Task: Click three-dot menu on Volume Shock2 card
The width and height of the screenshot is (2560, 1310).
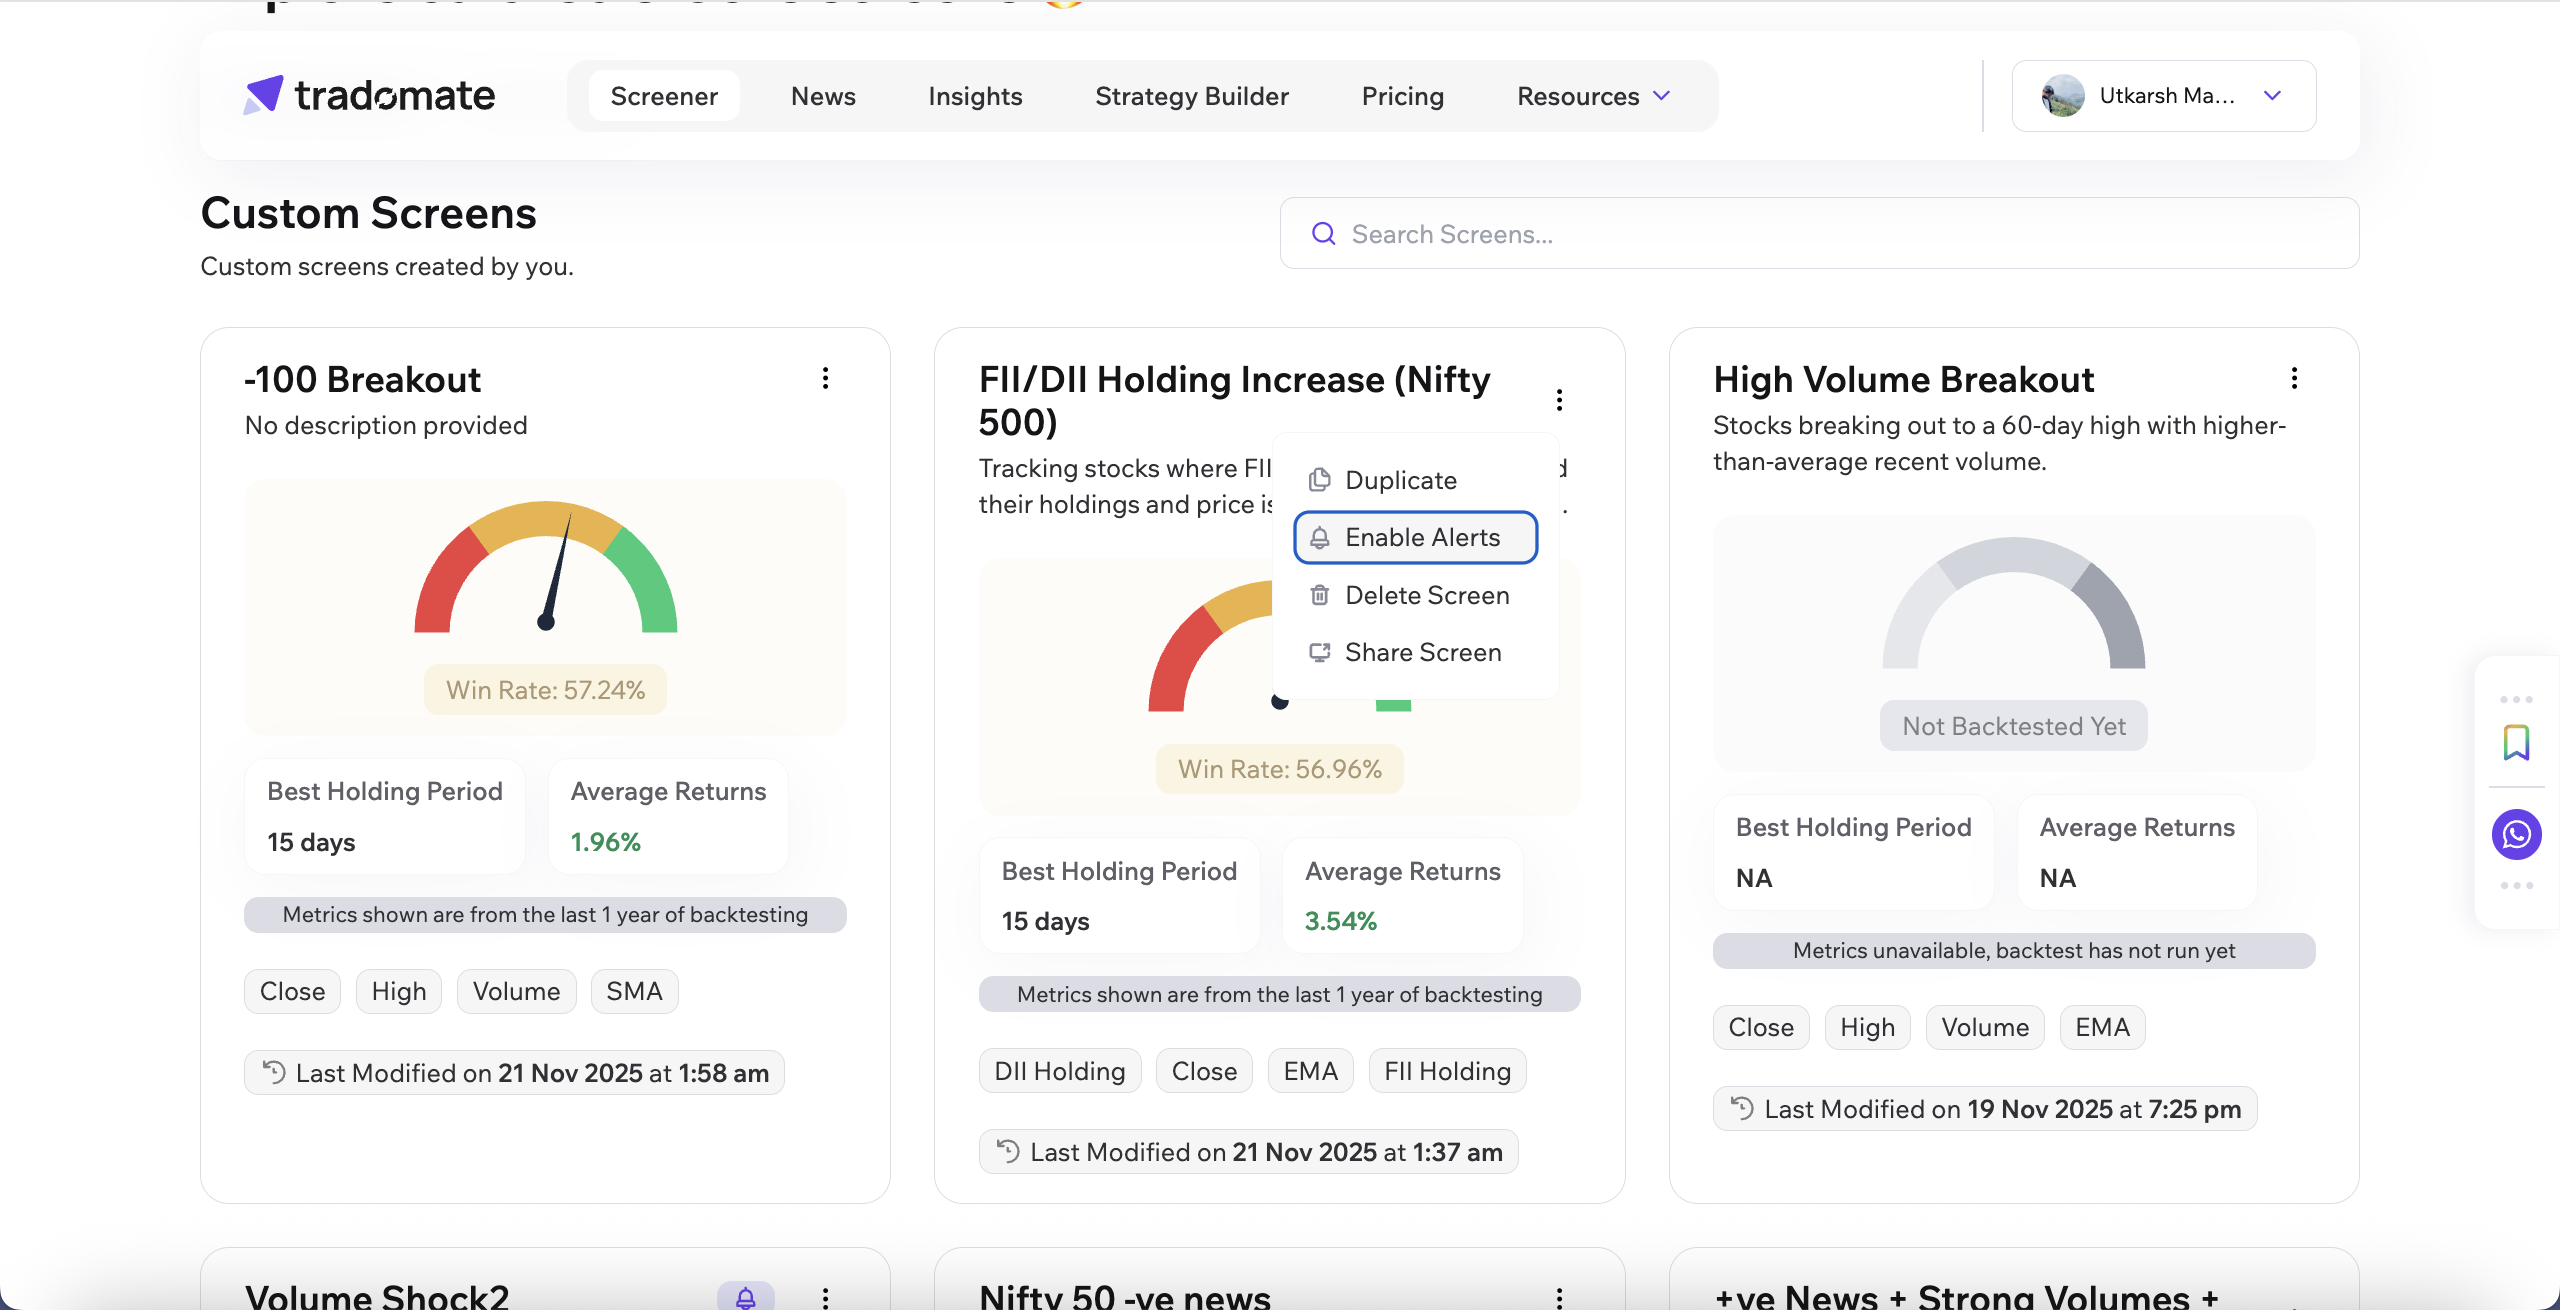Action: (x=825, y=1297)
